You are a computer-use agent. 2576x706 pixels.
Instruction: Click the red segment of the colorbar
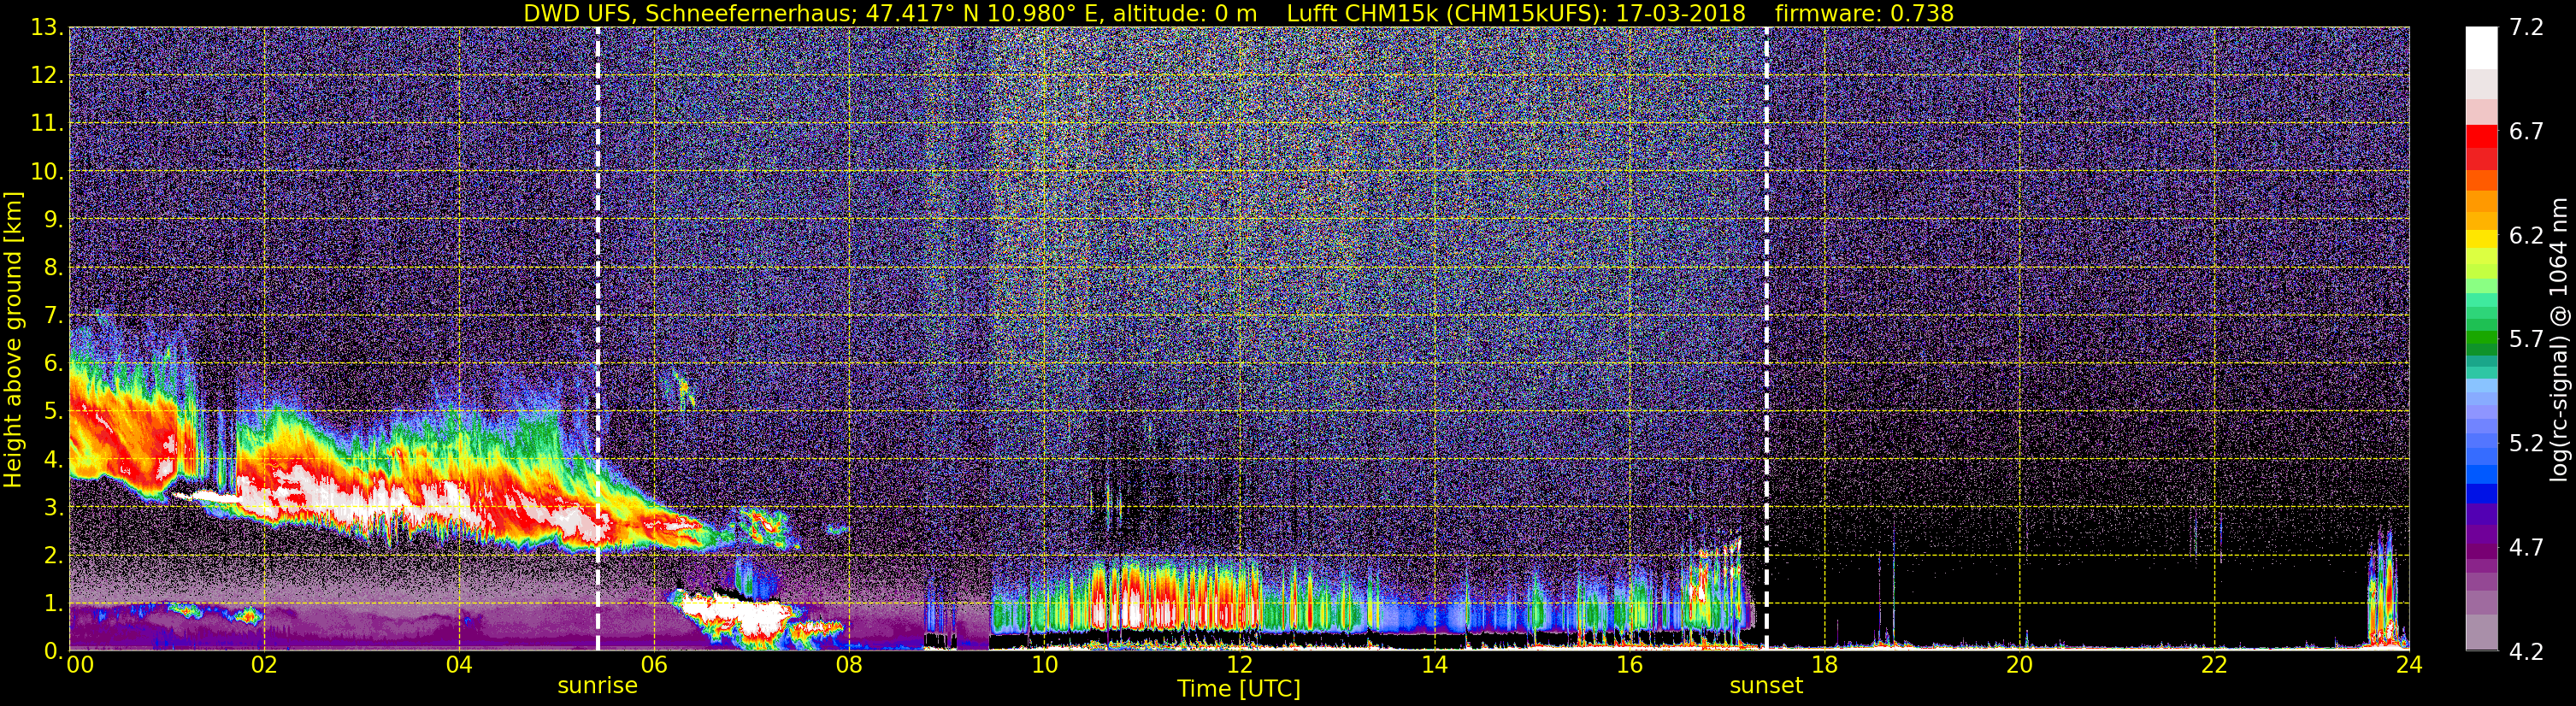click(2482, 136)
